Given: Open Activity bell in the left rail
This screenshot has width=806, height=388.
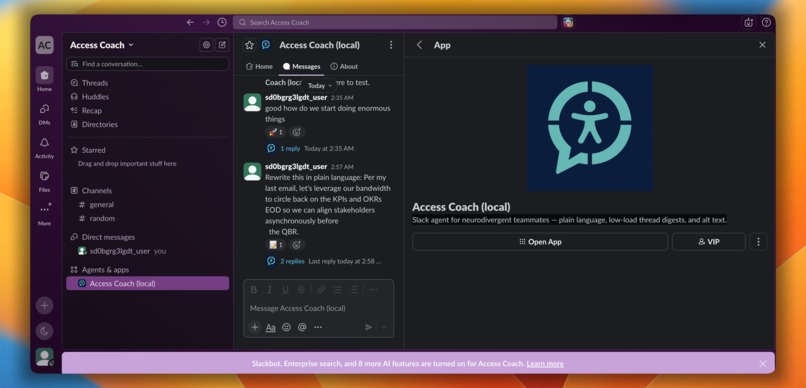Looking at the screenshot, I should tap(44, 147).
